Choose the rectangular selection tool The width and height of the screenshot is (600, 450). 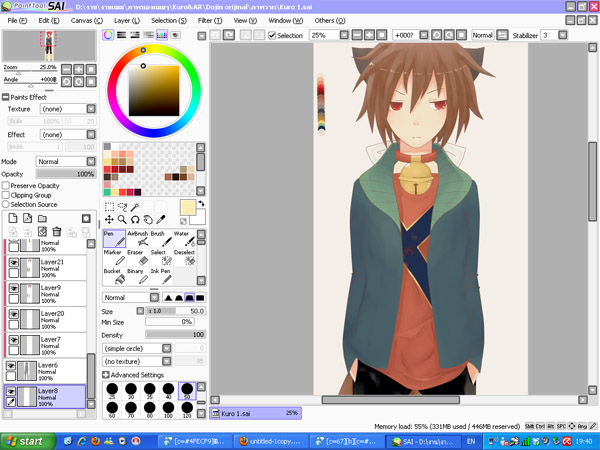pos(109,207)
